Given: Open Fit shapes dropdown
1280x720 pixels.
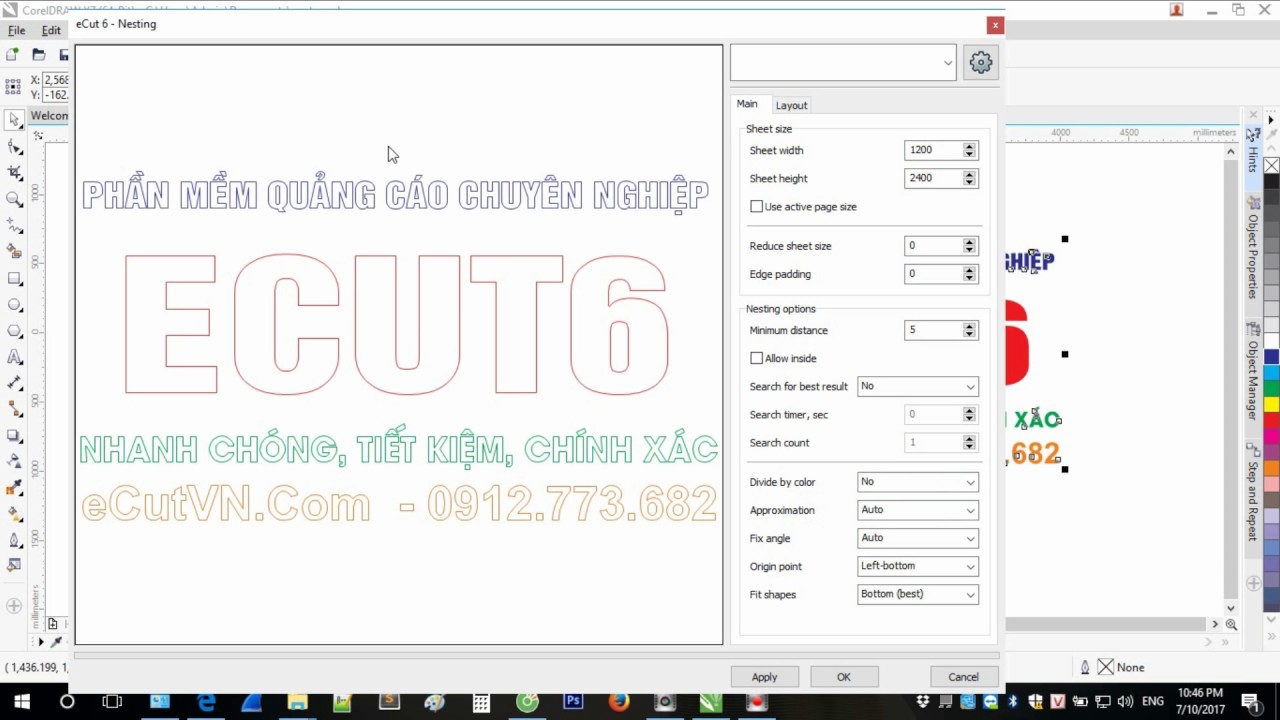Looking at the screenshot, I should pos(918,594).
